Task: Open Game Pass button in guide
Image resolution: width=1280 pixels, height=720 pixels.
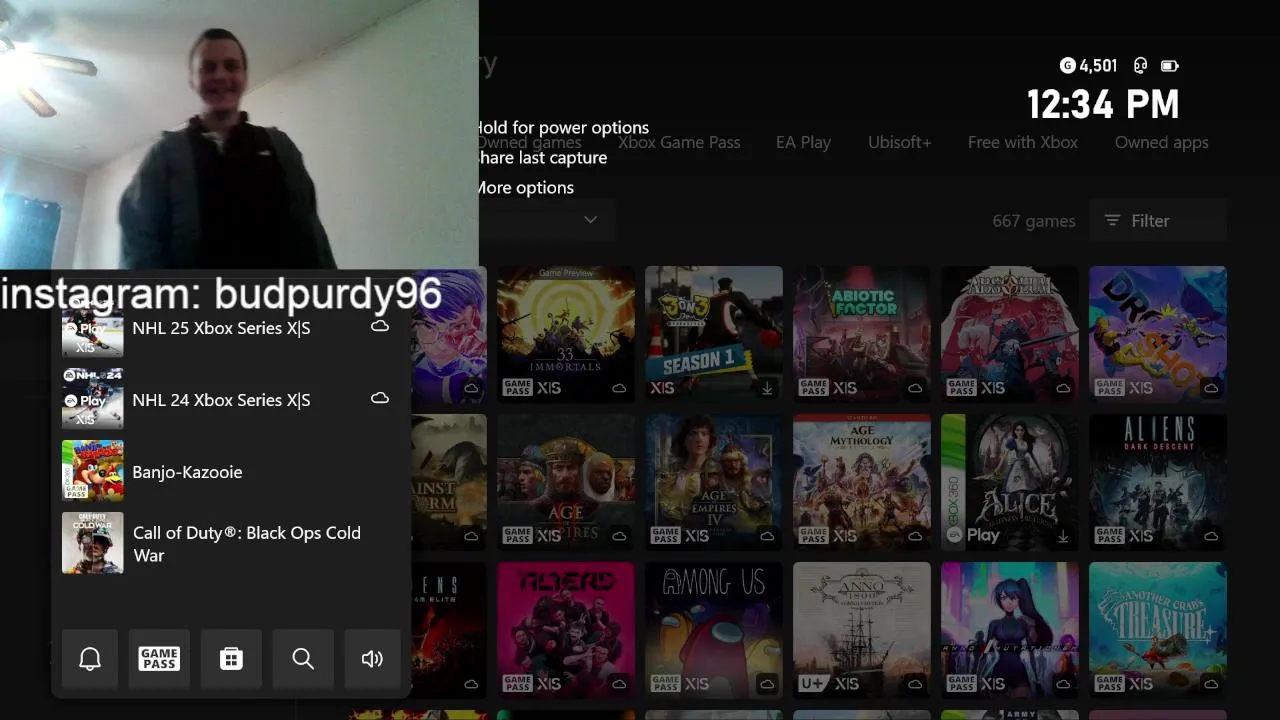Action: coord(159,658)
